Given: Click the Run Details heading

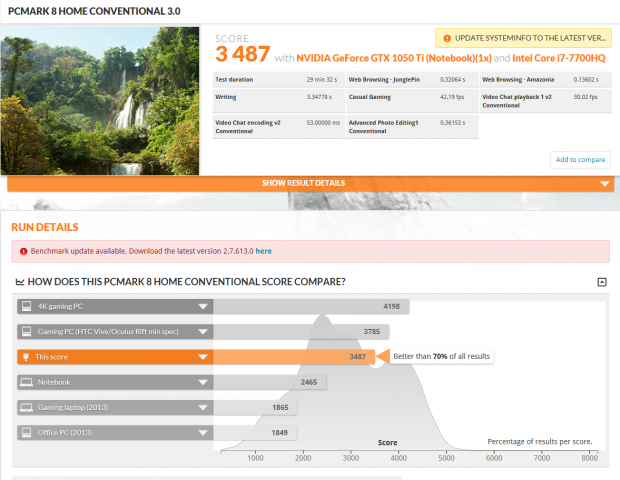Looking at the screenshot, I should 45,227.
